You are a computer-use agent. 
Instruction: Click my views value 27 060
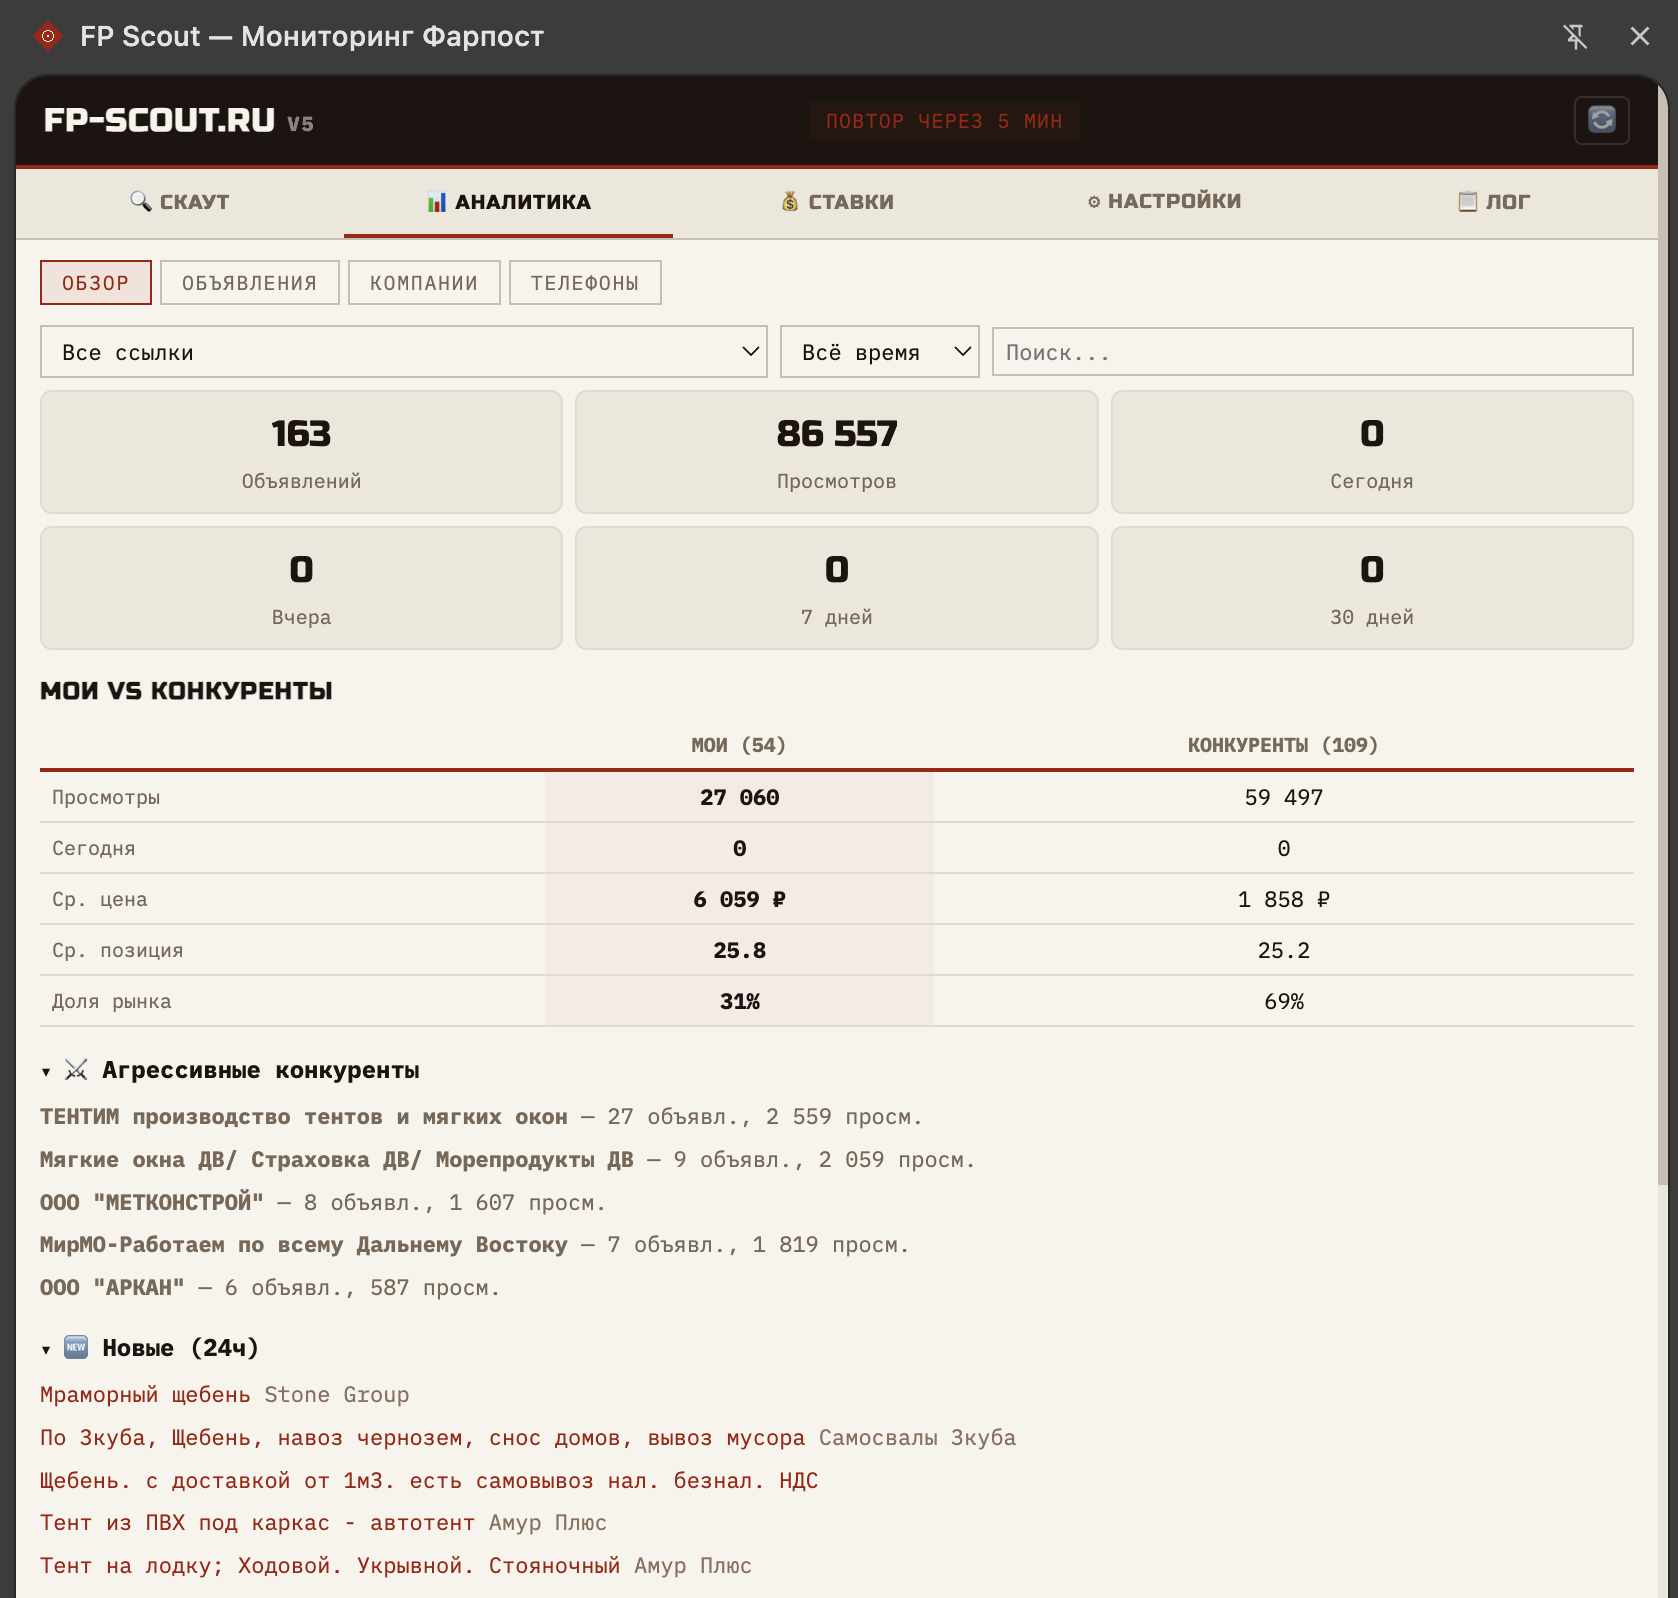pyautogui.click(x=739, y=797)
